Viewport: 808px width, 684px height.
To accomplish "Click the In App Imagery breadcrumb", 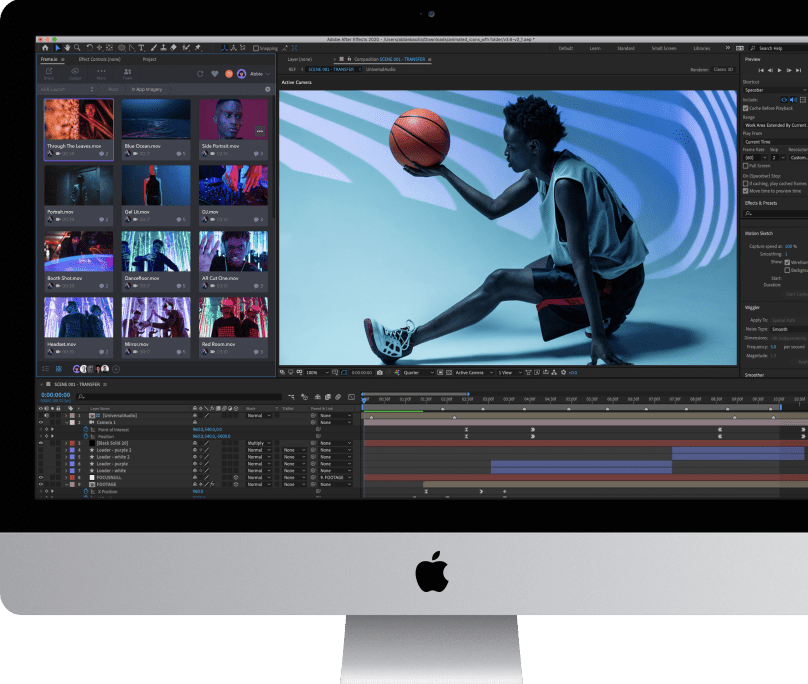I will point(147,90).
